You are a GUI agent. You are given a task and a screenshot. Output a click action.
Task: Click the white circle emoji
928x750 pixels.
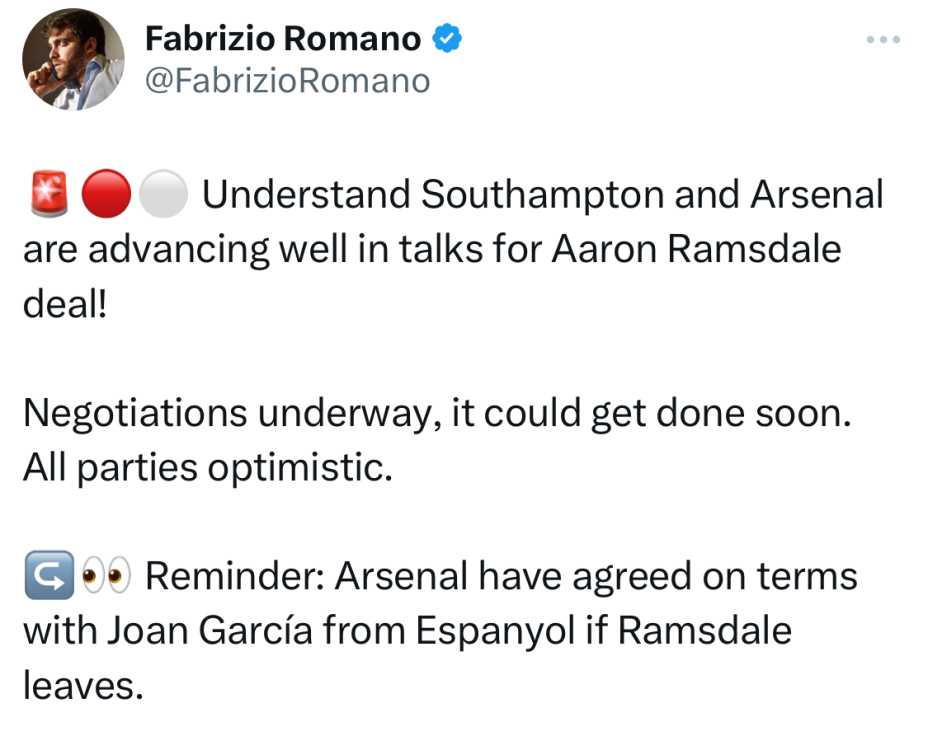click(162, 194)
